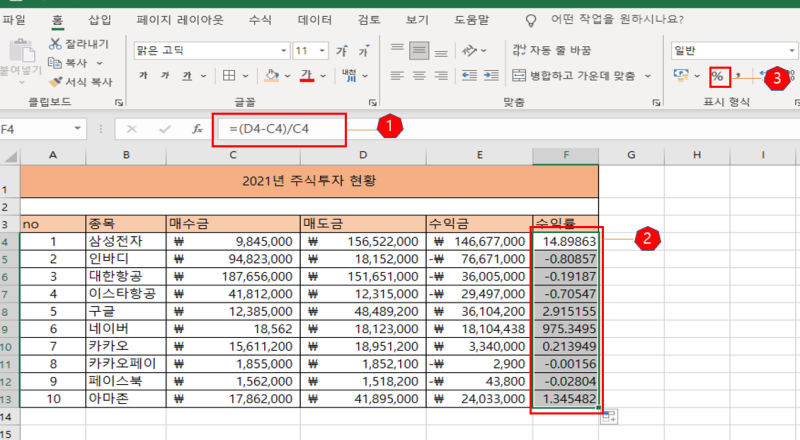Switch to the 삽입 (Insert) tab

(x=99, y=20)
